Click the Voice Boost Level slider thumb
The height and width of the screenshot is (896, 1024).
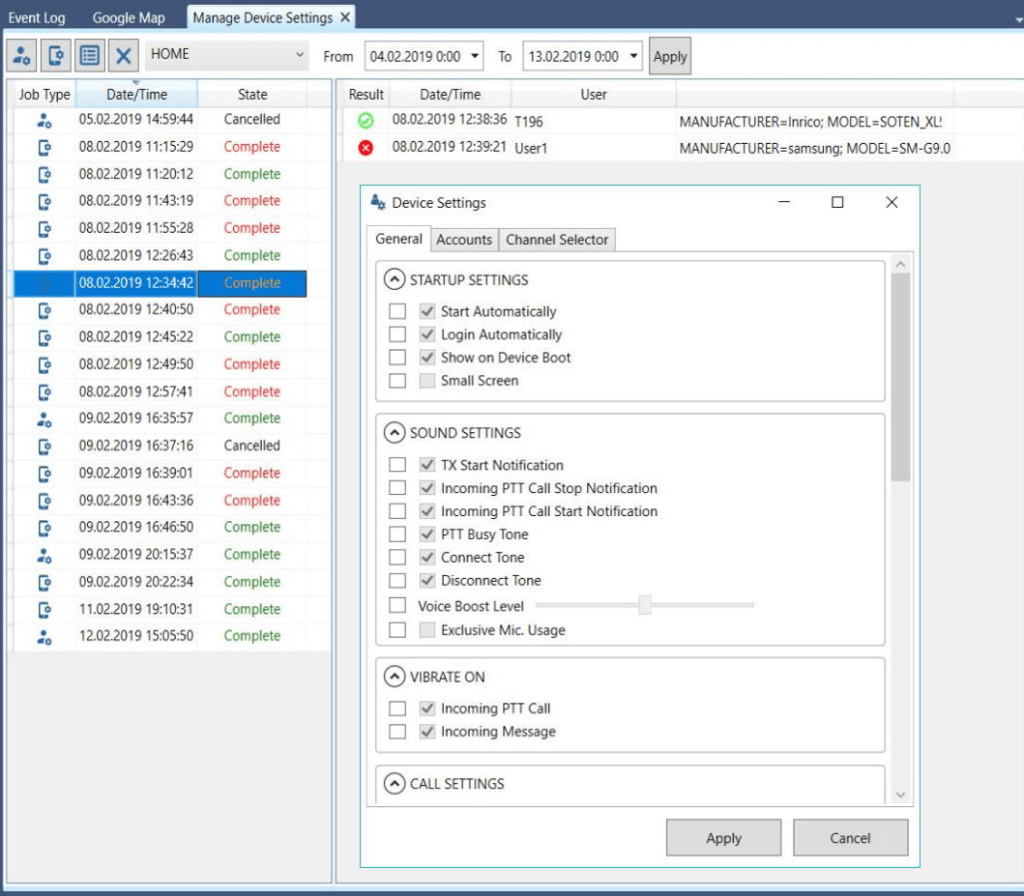click(x=645, y=605)
